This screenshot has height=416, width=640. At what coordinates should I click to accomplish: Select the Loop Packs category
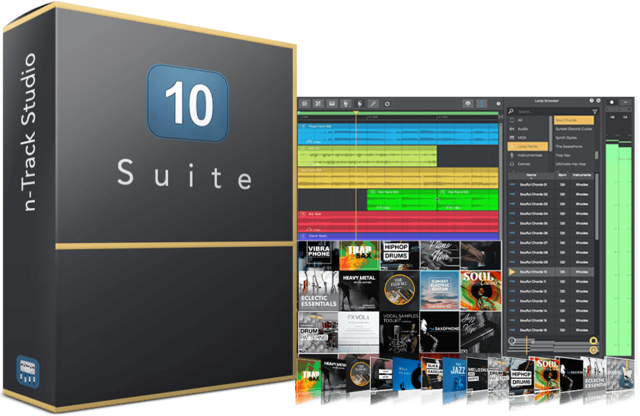coord(527,146)
